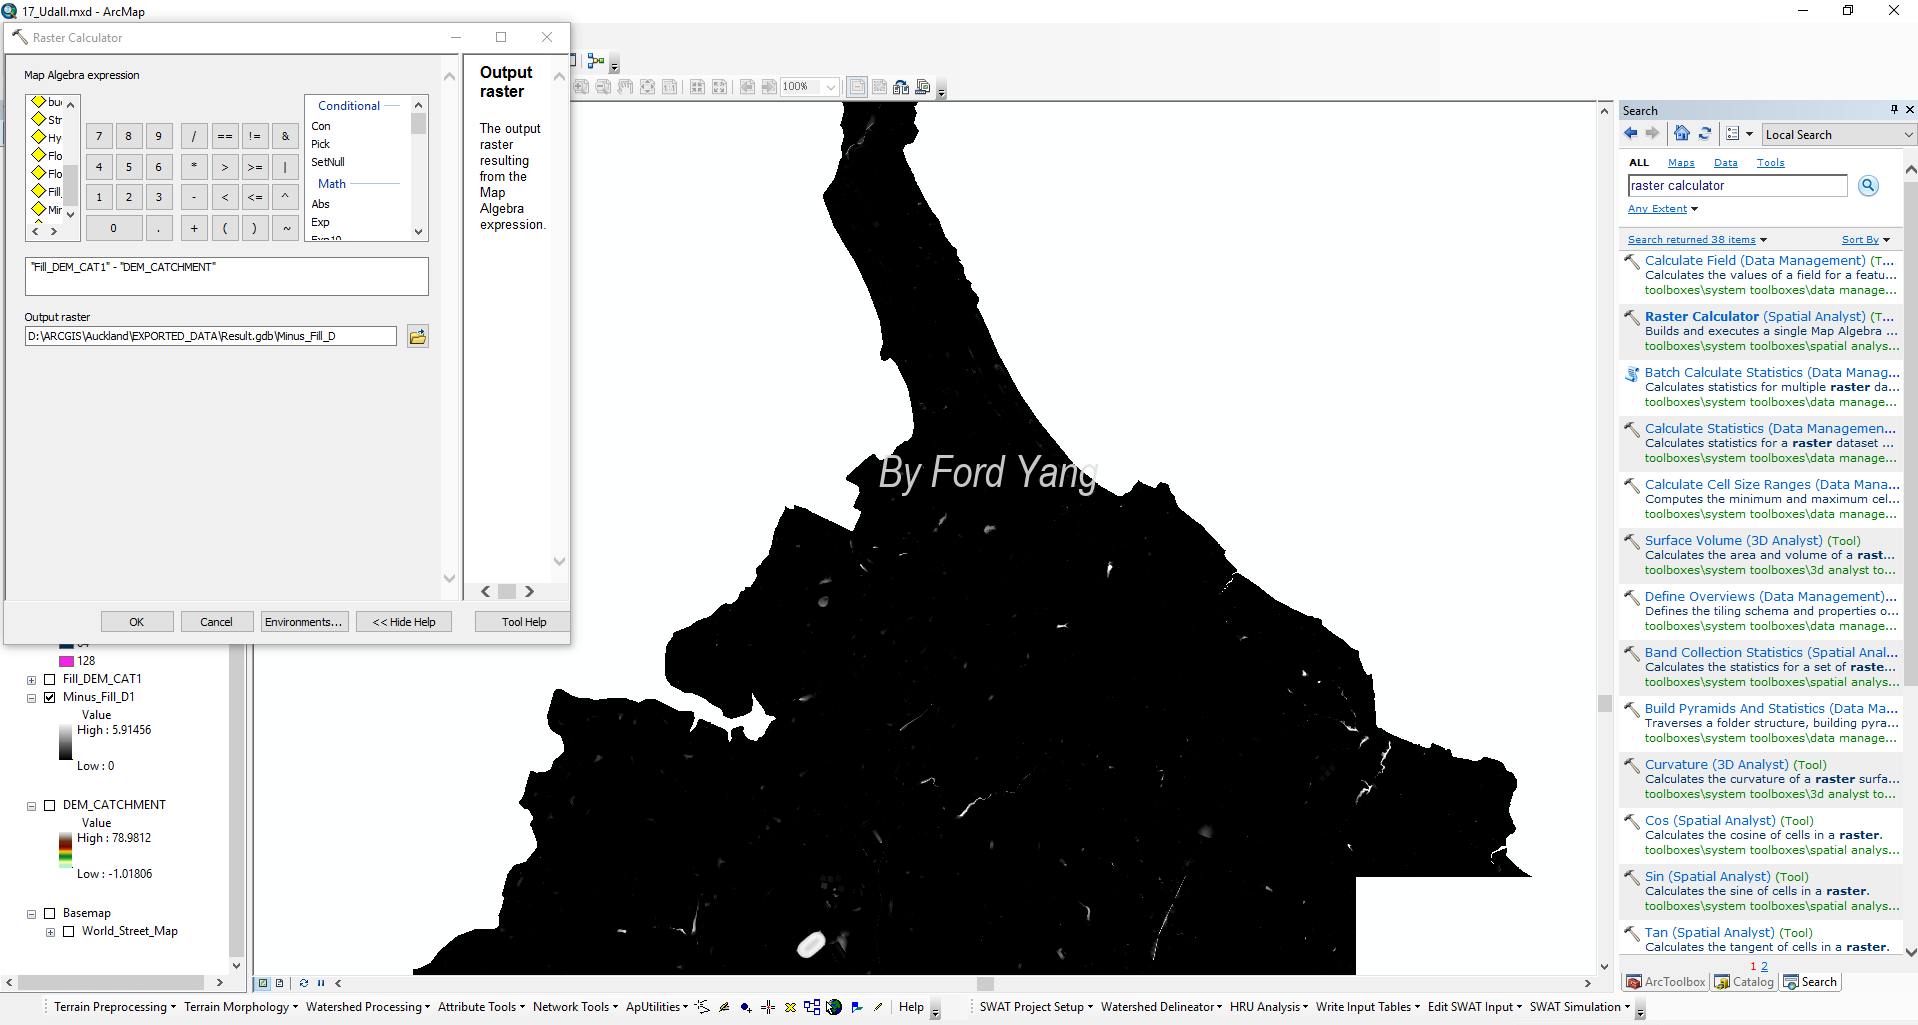This screenshot has height=1025, width=1918.
Task: Click the blue flag icon in bottom toolbar
Action: [x=857, y=1007]
